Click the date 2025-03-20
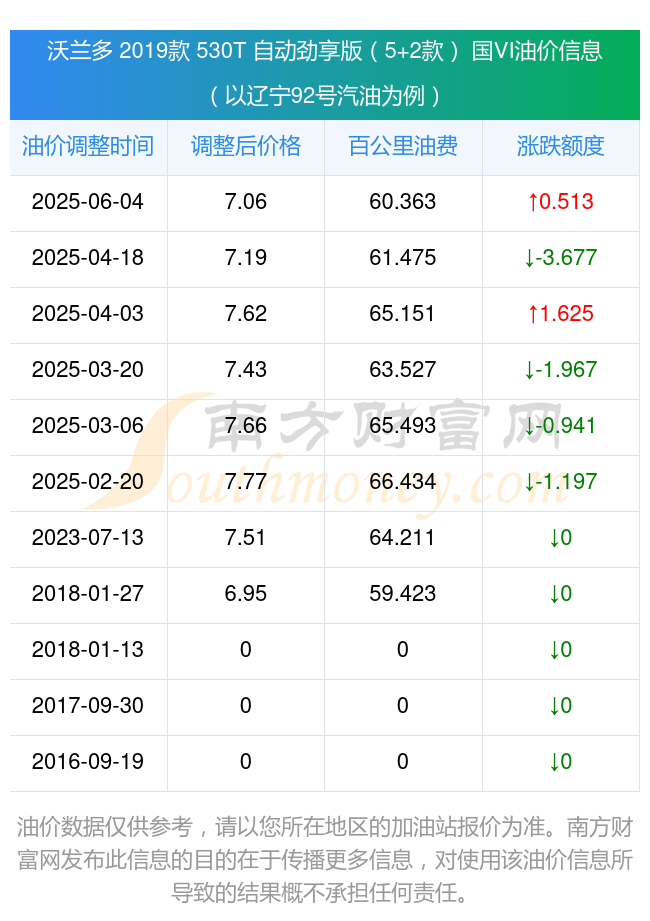This screenshot has width=650, height=921. click(87, 369)
